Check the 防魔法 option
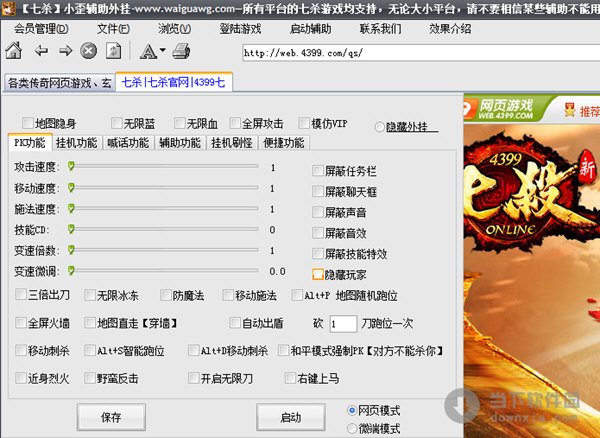Image resolution: width=600 pixels, height=438 pixels. pos(166,295)
